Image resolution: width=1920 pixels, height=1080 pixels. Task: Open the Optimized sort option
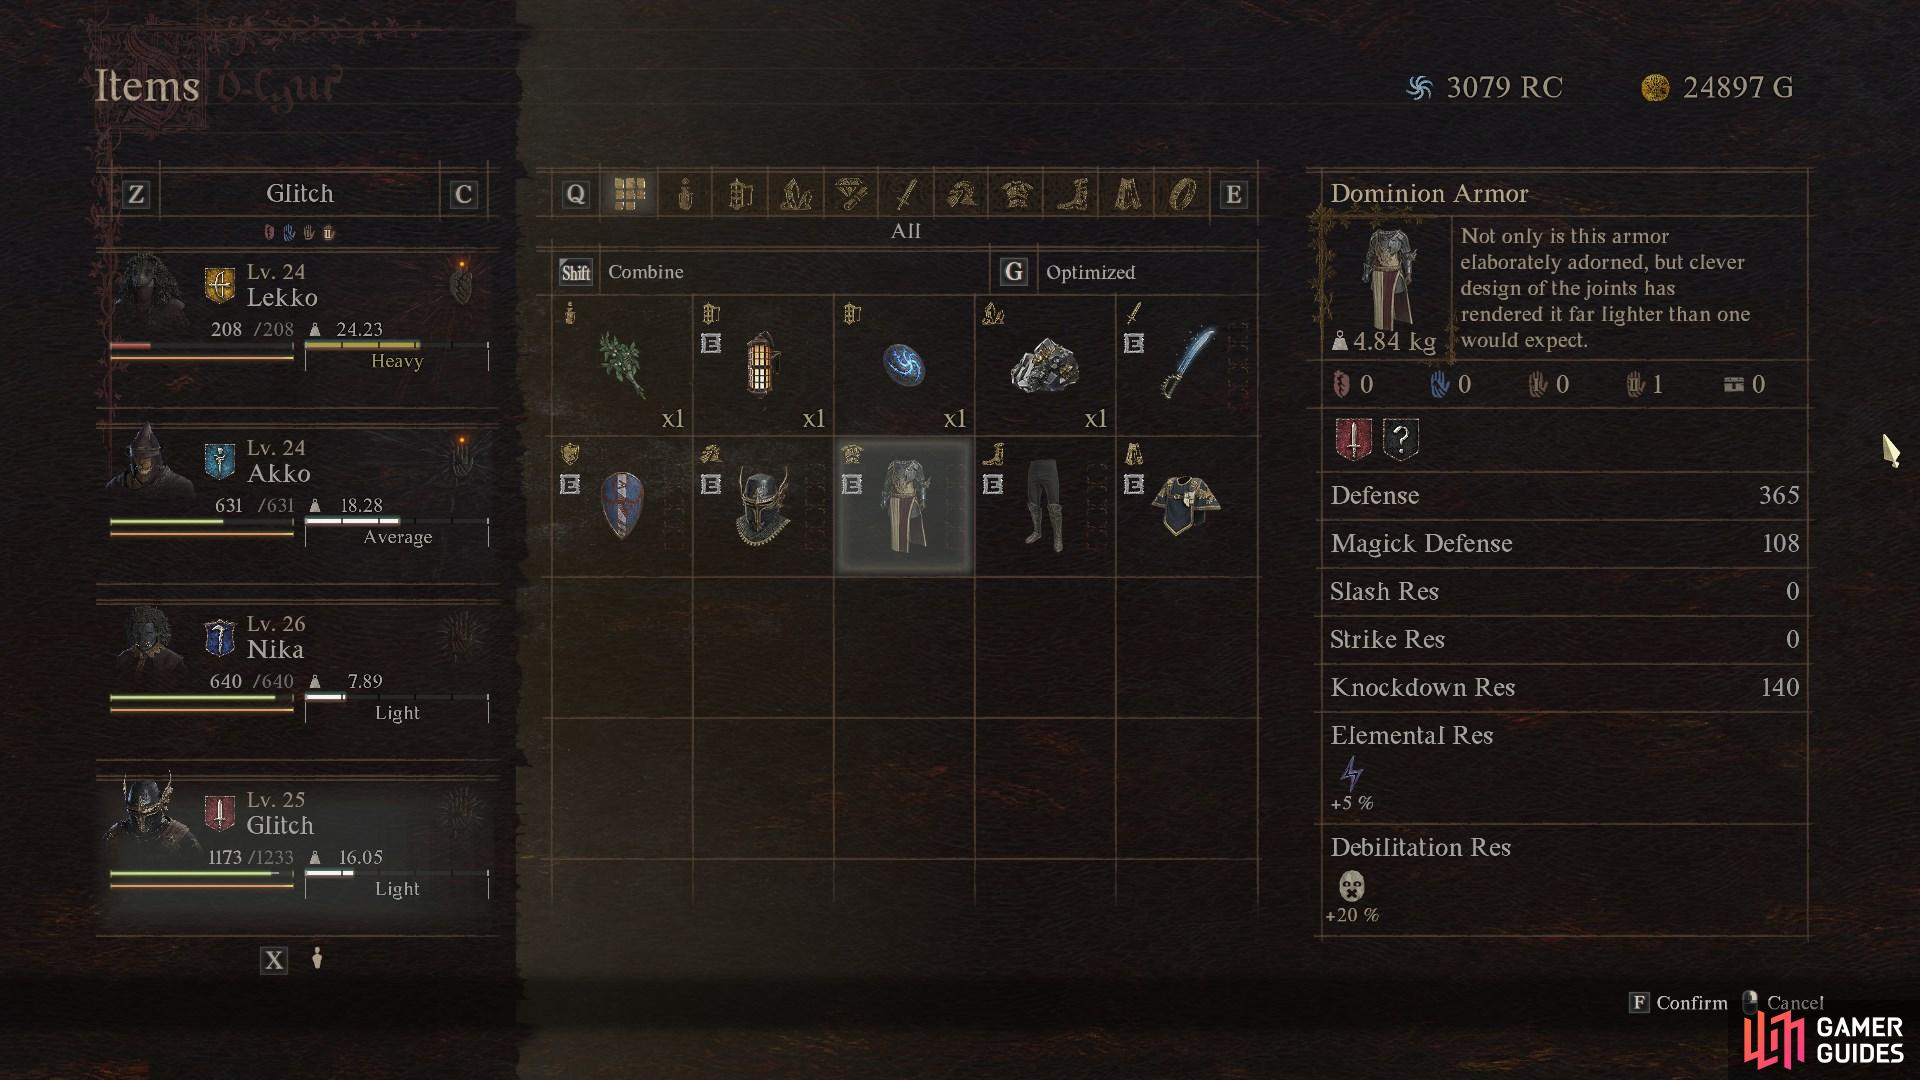point(1067,272)
